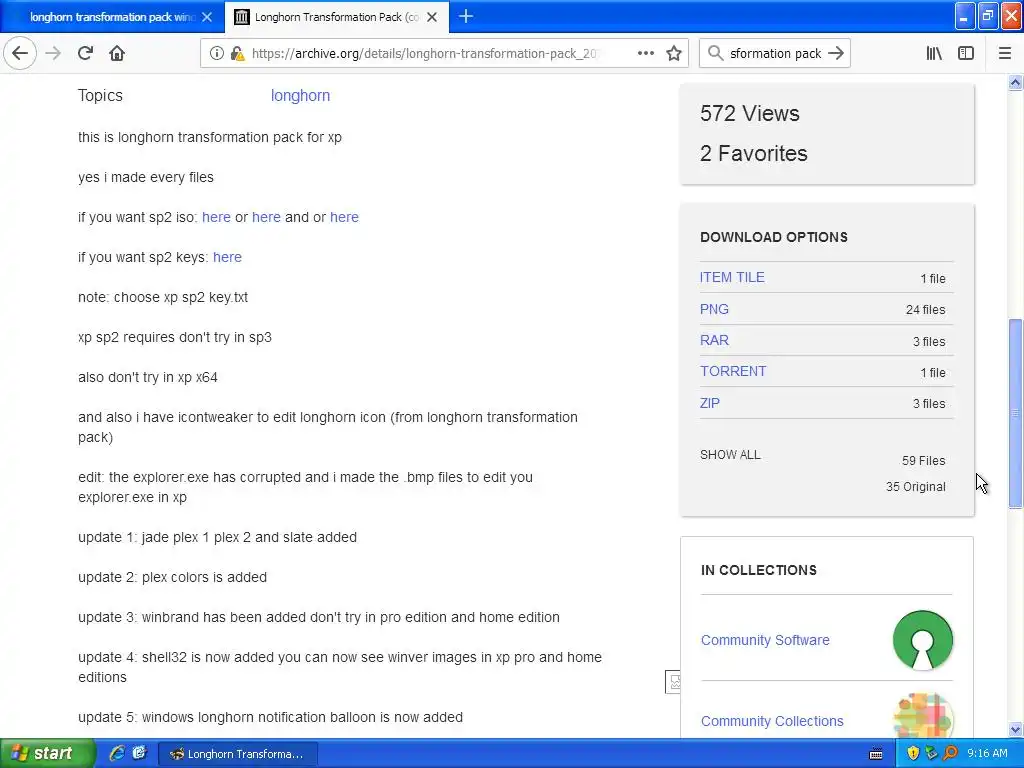Open the first sp2 iso here link
Screen dimensions: 1024x768
216,217
